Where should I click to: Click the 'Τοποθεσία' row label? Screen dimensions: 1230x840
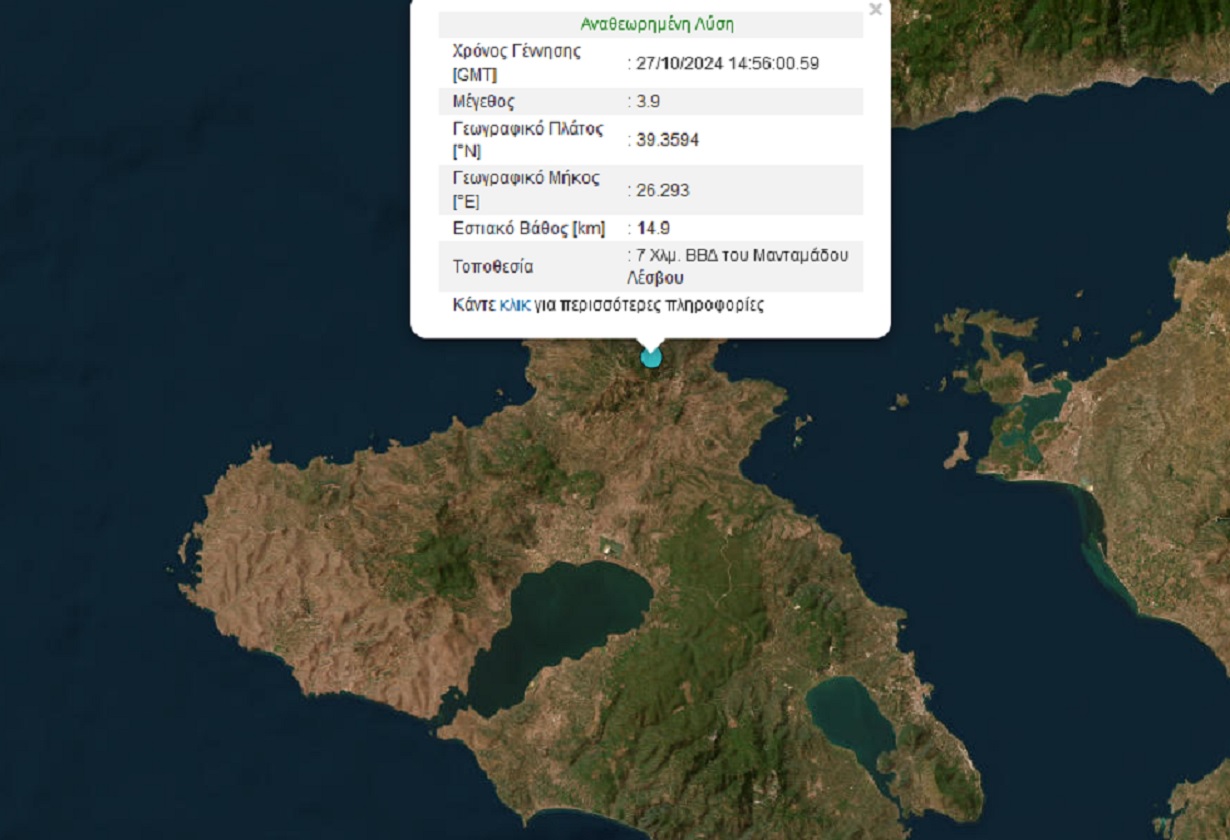(493, 267)
